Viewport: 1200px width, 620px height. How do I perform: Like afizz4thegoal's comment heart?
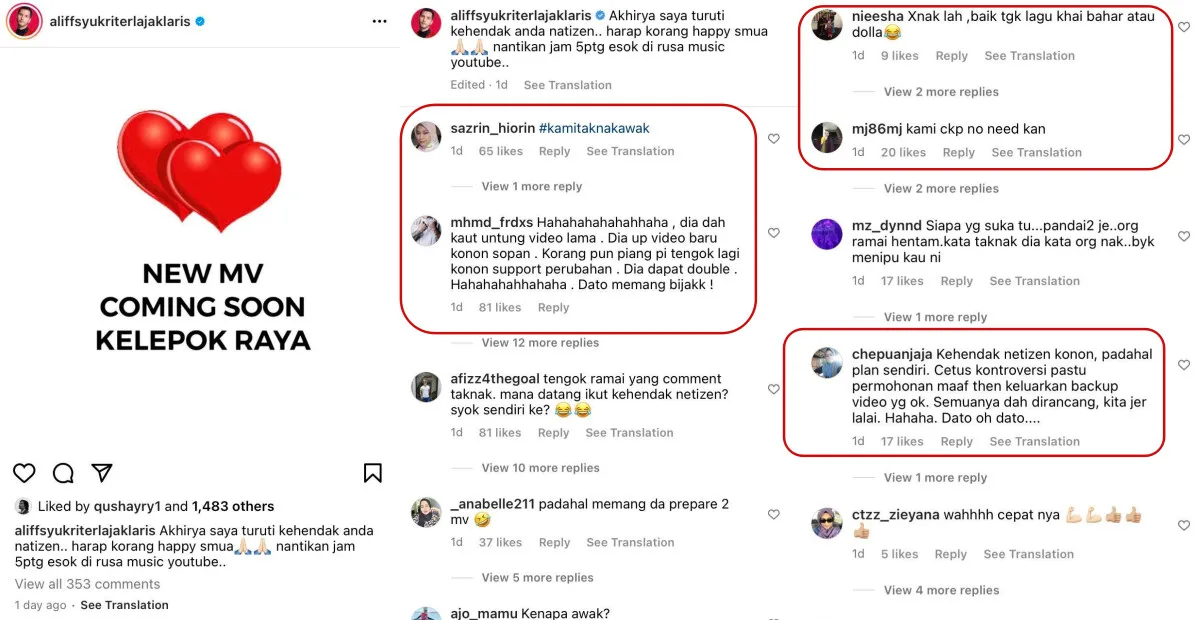point(774,389)
